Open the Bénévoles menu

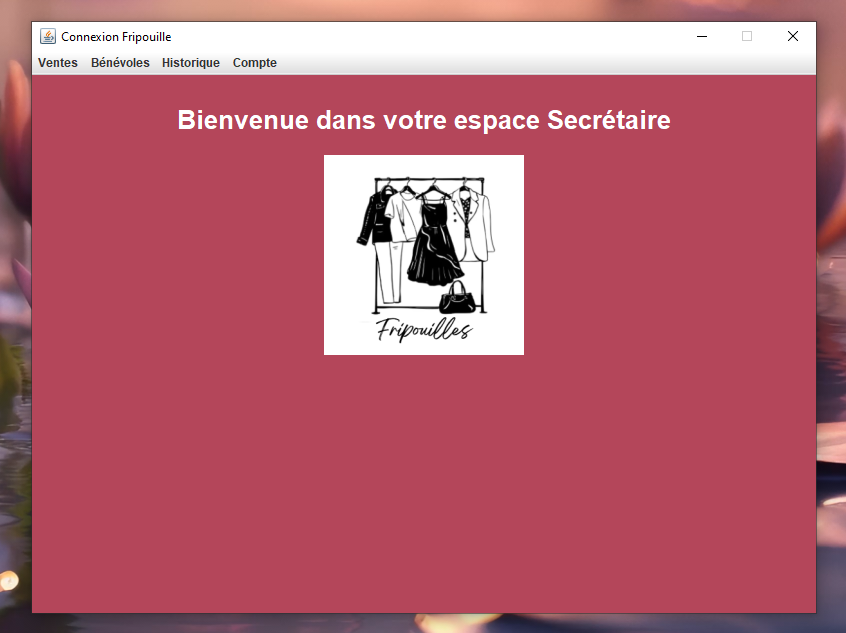point(120,62)
